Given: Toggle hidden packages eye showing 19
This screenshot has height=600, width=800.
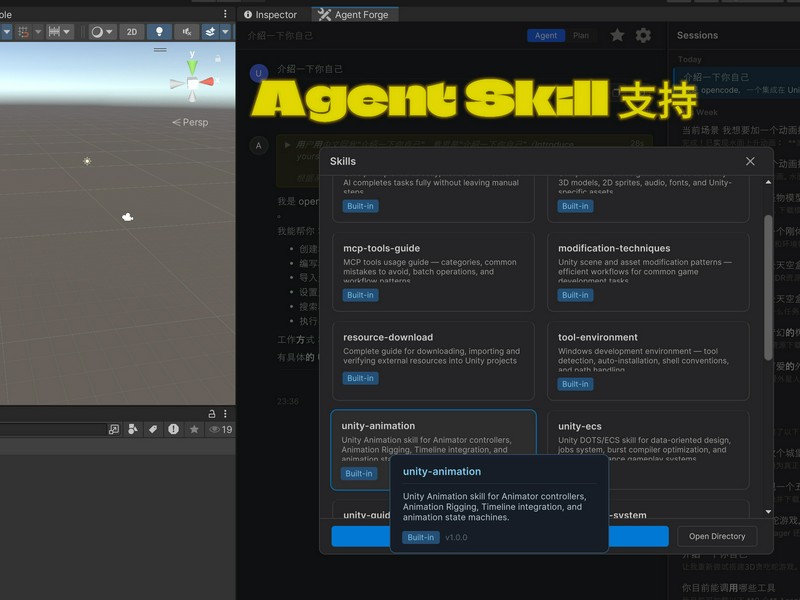Looking at the screenshot, I should [220, 430].
